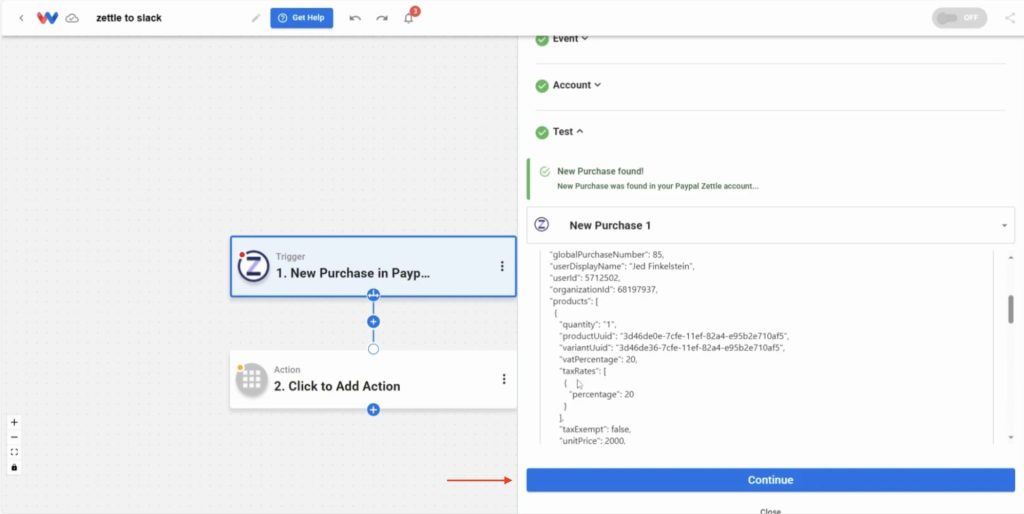The width and height of the screenshot is (1024, 514).
Task: Toggle the canvas lock icon
Action: click(14, 468)
